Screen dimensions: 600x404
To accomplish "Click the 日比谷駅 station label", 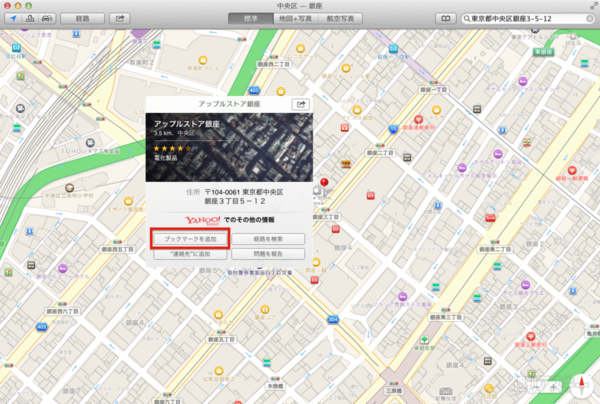I will tap(16, 56).
